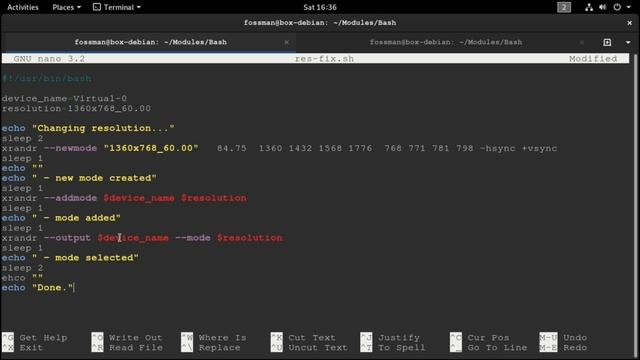
Task: Click the Go To Line shortcut
Action: coord(489,348)
